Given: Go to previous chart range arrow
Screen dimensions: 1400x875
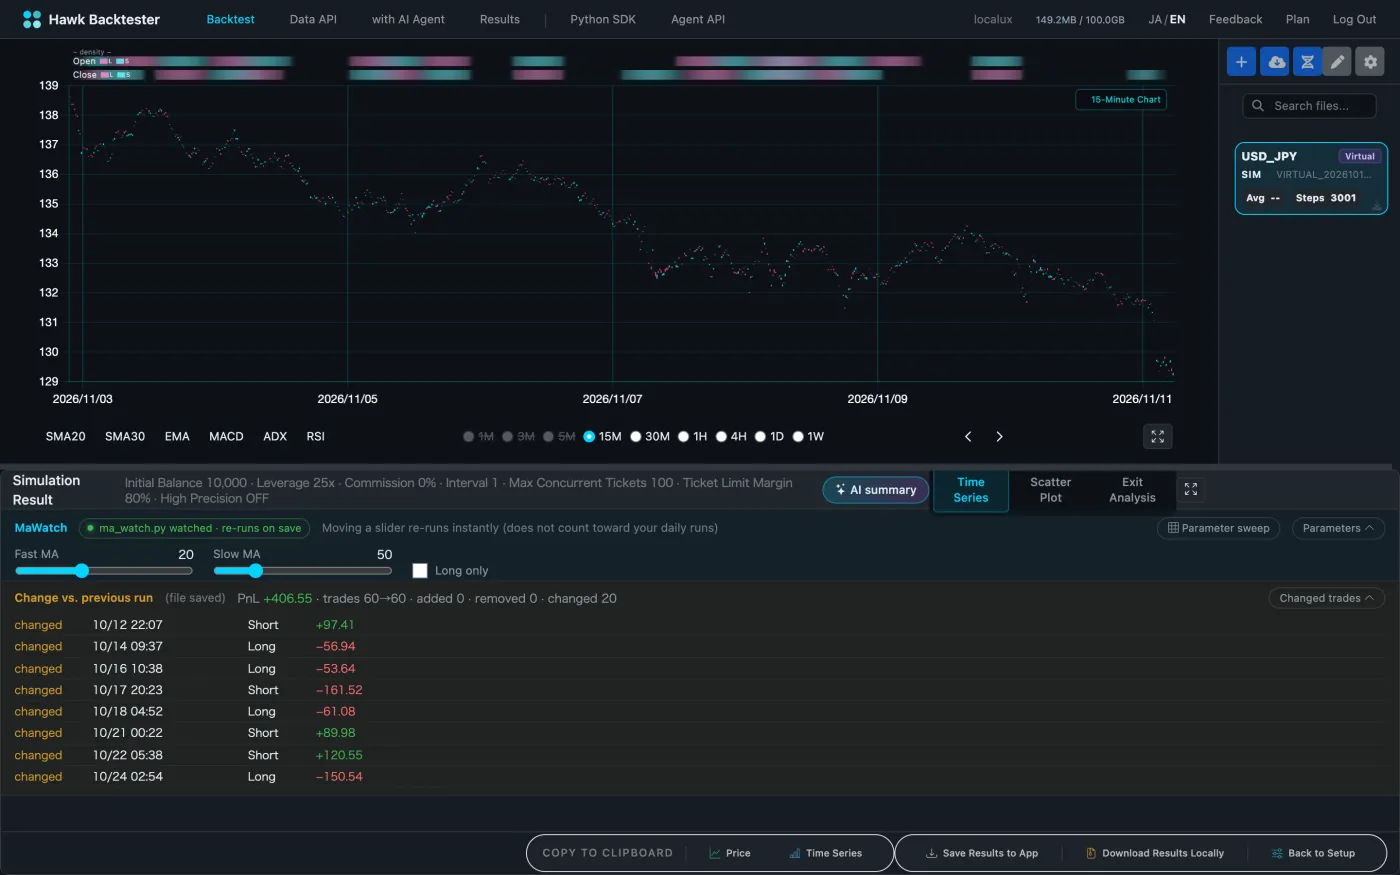Looking at the screenshot, I should click(x=968, y=437).
